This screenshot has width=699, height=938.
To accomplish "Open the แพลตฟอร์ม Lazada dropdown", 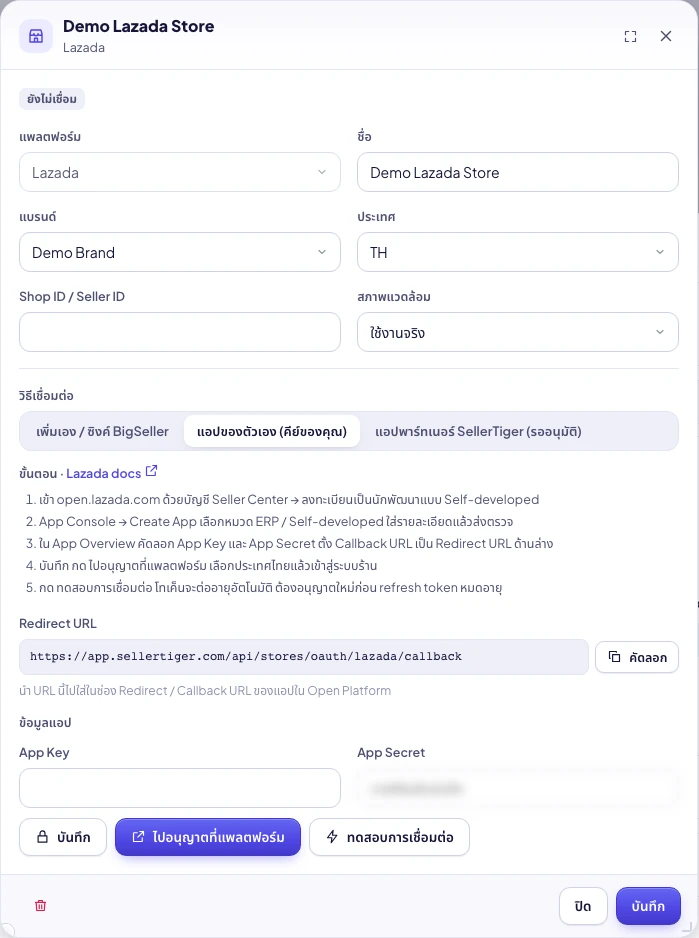I will click(180, 172).
